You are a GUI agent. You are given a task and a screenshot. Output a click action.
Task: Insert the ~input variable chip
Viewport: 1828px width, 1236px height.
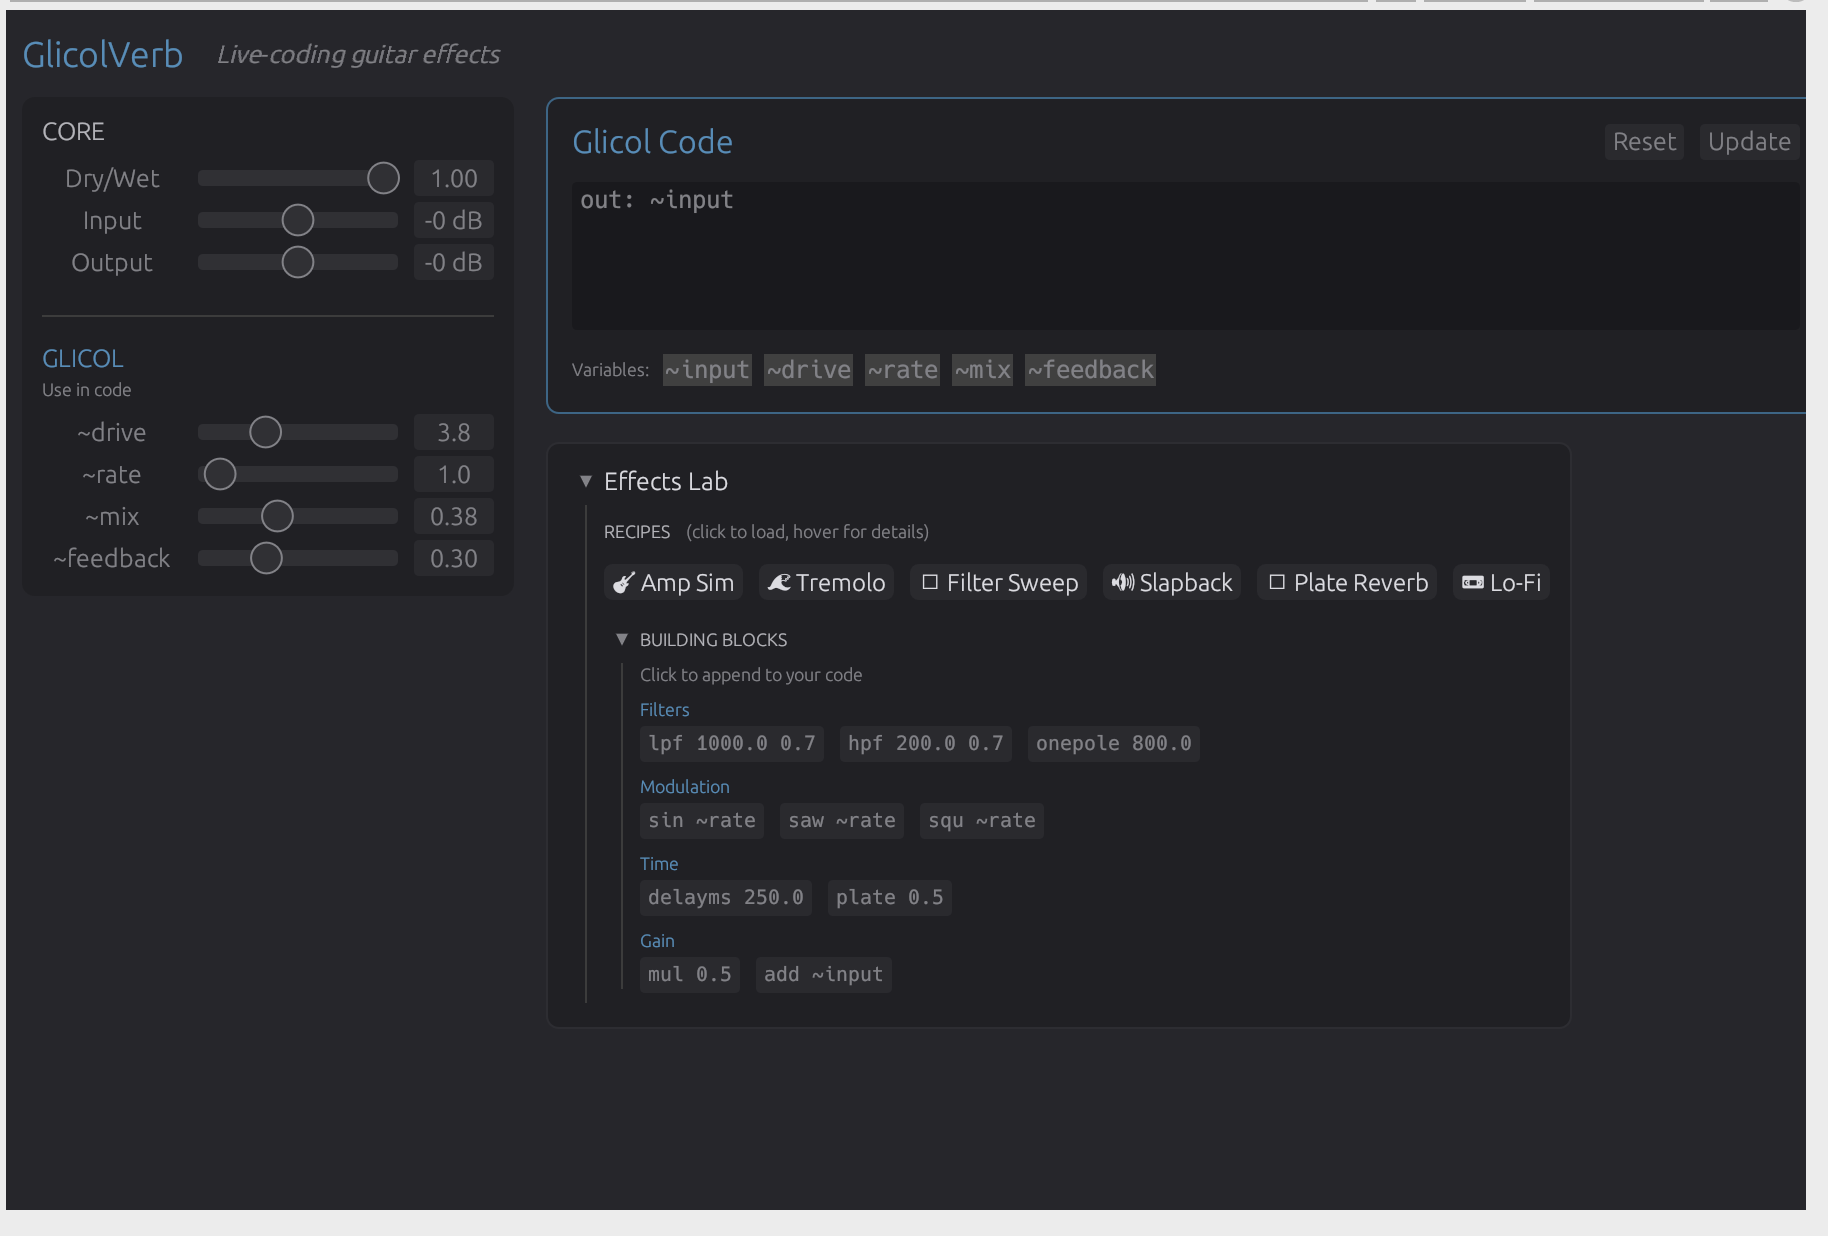pyautogui.click(x=707, y=370)
